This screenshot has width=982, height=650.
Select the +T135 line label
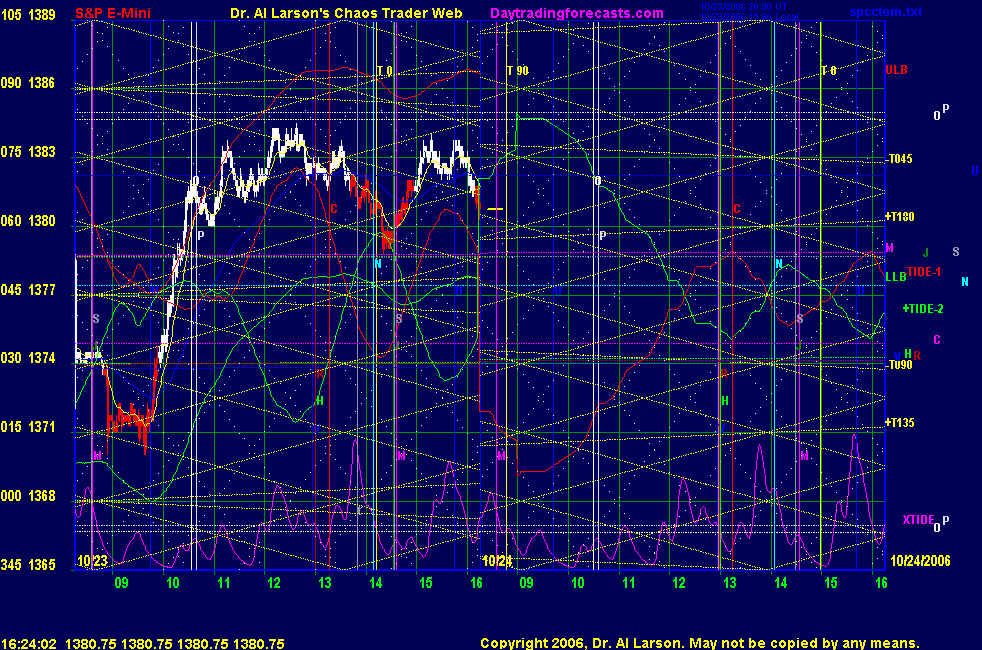coord(899,423)
